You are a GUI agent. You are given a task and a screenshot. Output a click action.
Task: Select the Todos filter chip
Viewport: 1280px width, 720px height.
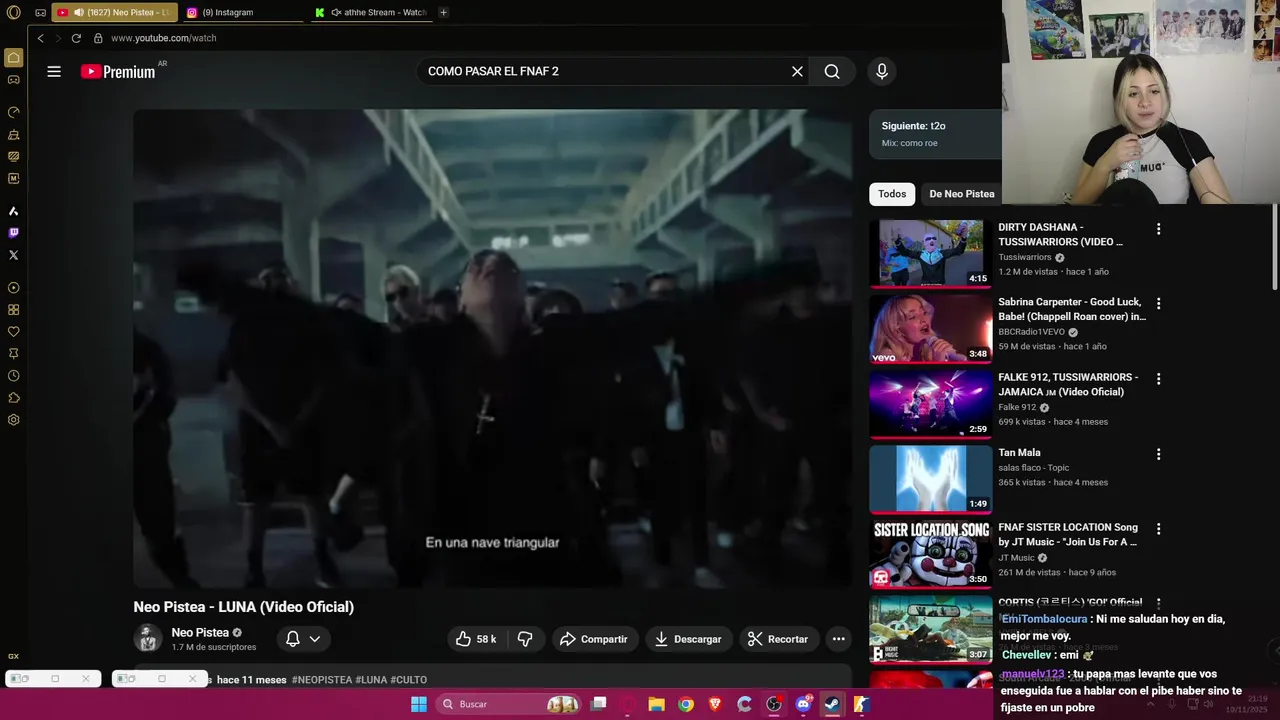pos(892,194)
